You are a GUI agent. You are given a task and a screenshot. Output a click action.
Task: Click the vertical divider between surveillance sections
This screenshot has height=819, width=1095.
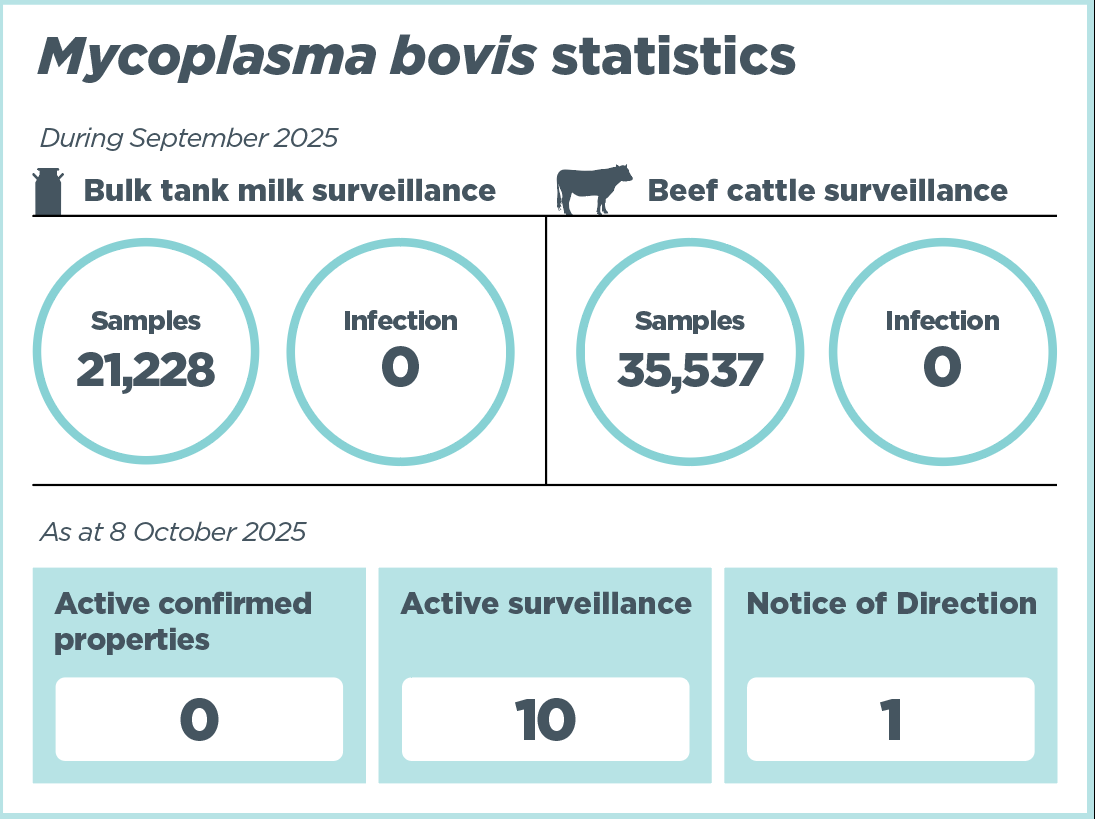546,350
